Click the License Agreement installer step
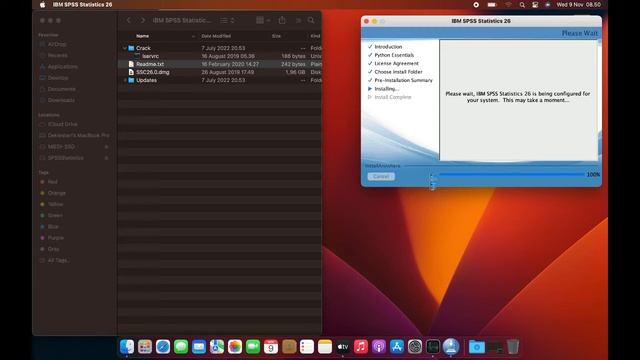Screen dimensions: 640x360 pos(396,64)
